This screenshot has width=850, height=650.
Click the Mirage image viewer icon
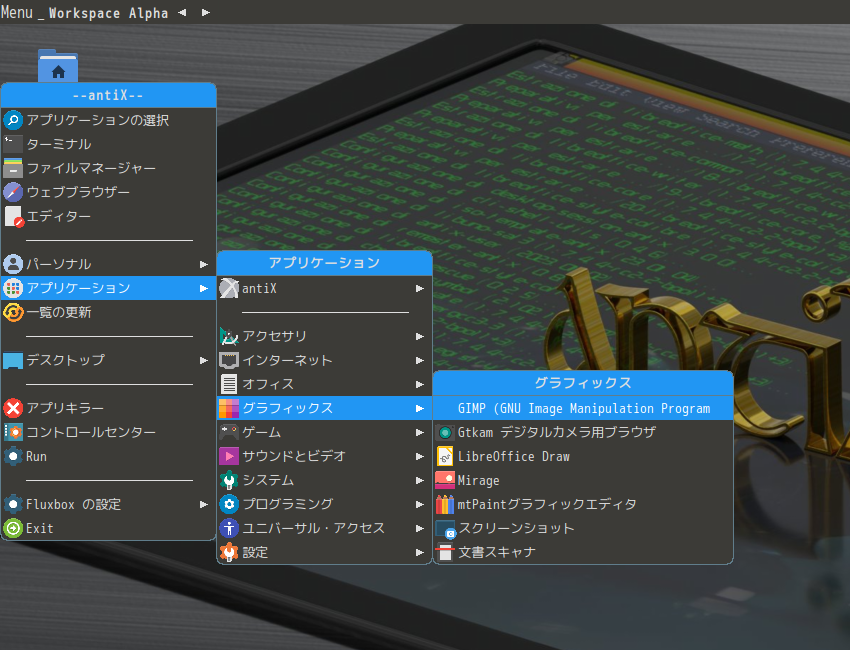coord(445,480)
